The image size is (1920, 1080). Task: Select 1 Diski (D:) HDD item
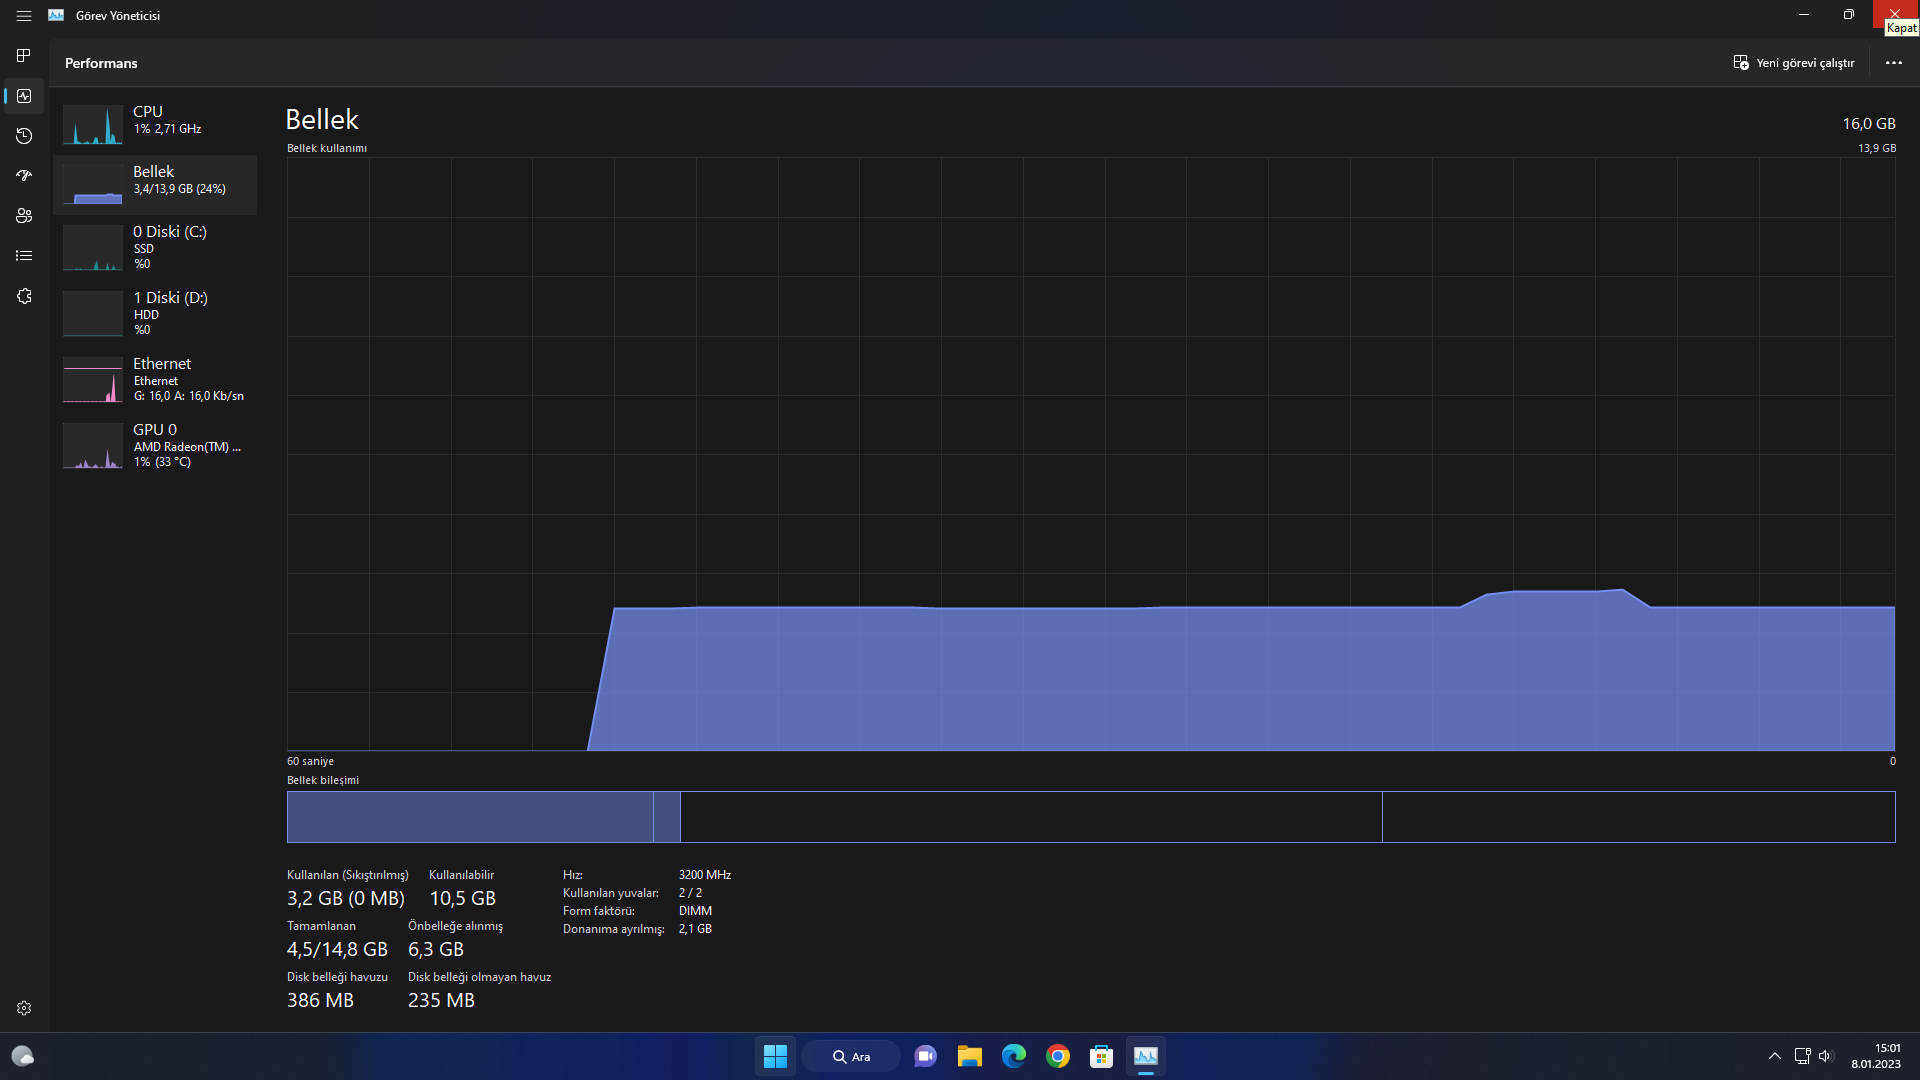pyautogui.click(x=155, y=313)
